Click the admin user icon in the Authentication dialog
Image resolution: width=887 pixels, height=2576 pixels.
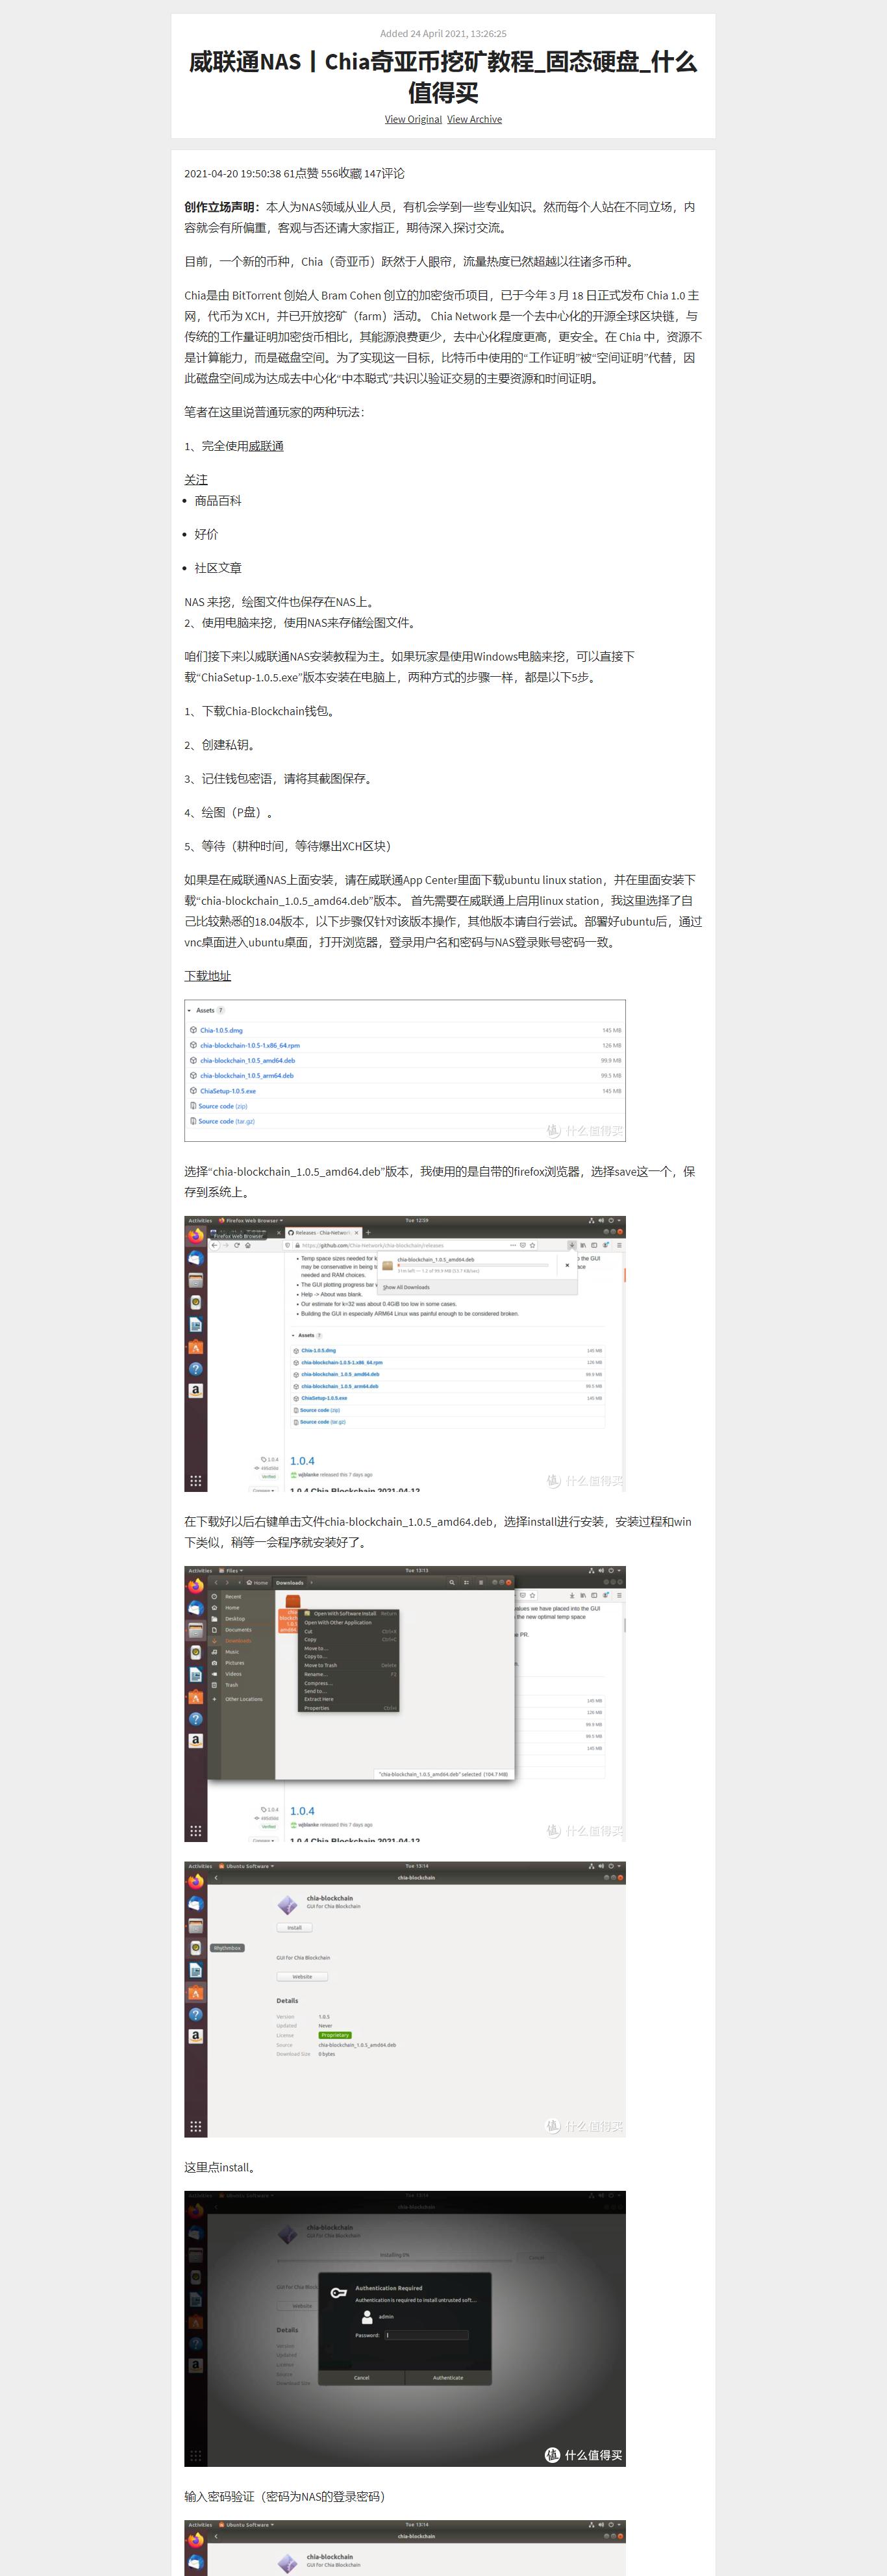point(367,2316)
